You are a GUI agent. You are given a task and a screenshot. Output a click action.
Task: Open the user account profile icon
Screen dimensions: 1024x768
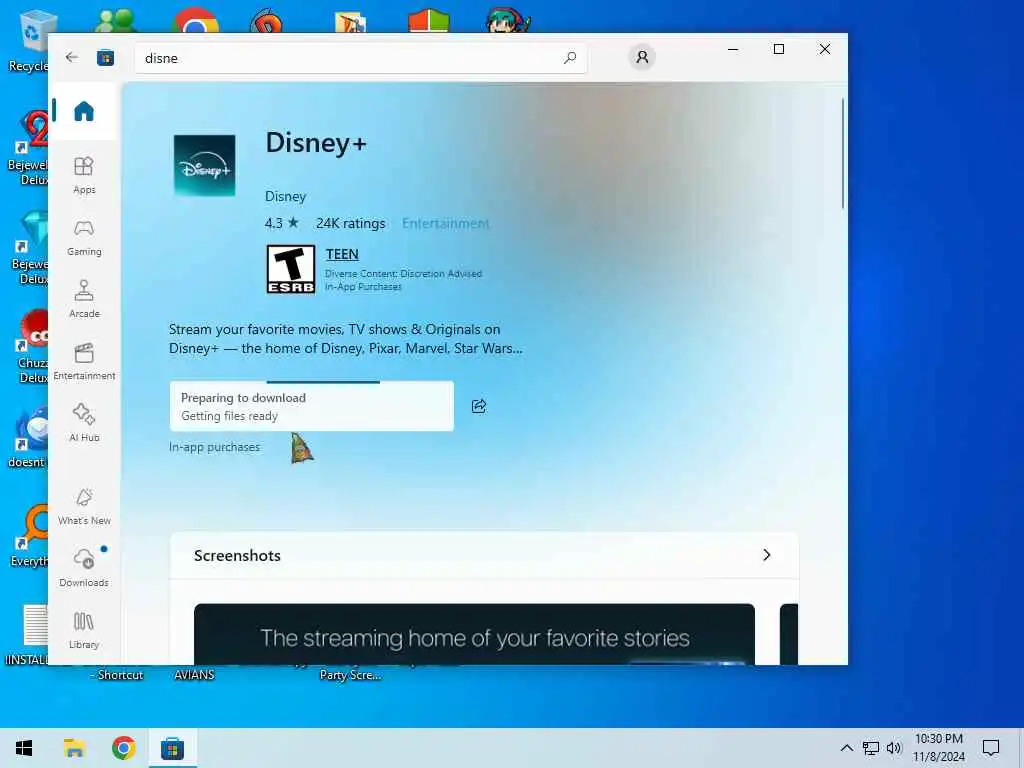(x=642, y=57)
